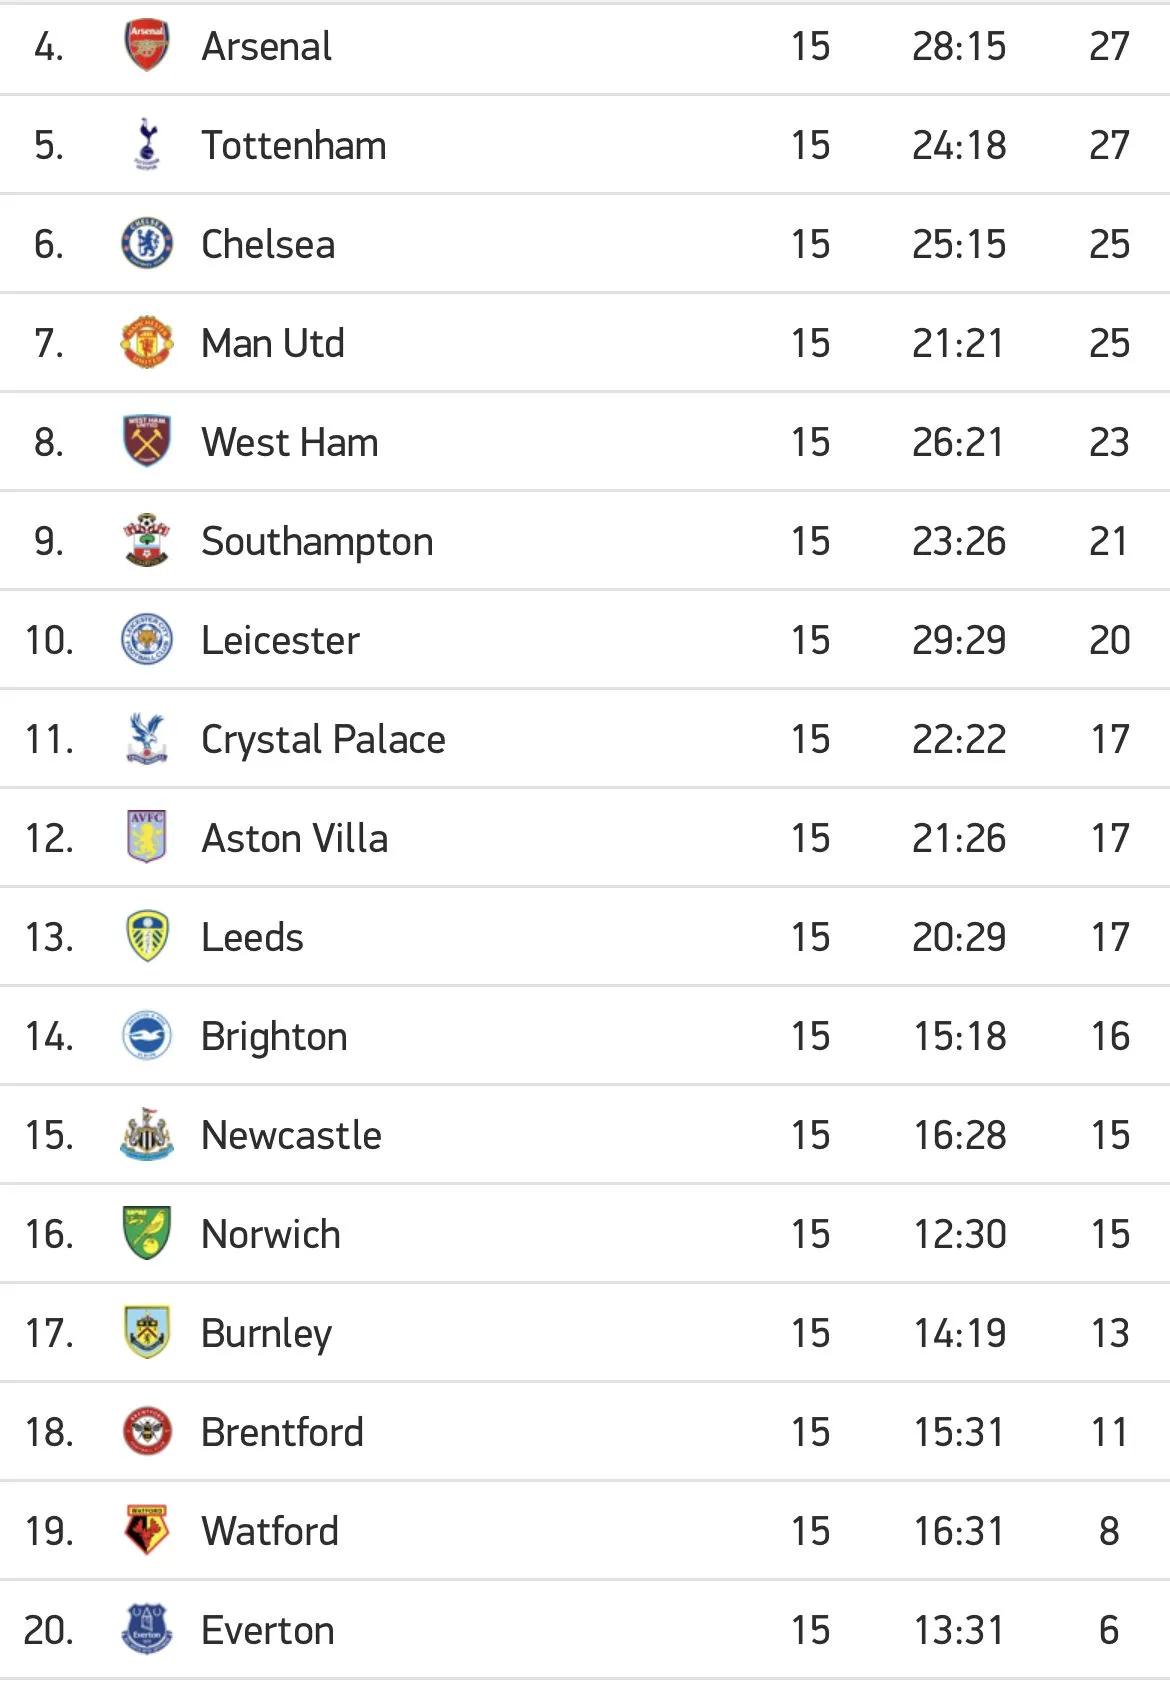This screenshot has width=1170, height=1685.
Task: Select the Crystal Palace eagle crest
Action: pyautogui.click(x=147, y=739)
